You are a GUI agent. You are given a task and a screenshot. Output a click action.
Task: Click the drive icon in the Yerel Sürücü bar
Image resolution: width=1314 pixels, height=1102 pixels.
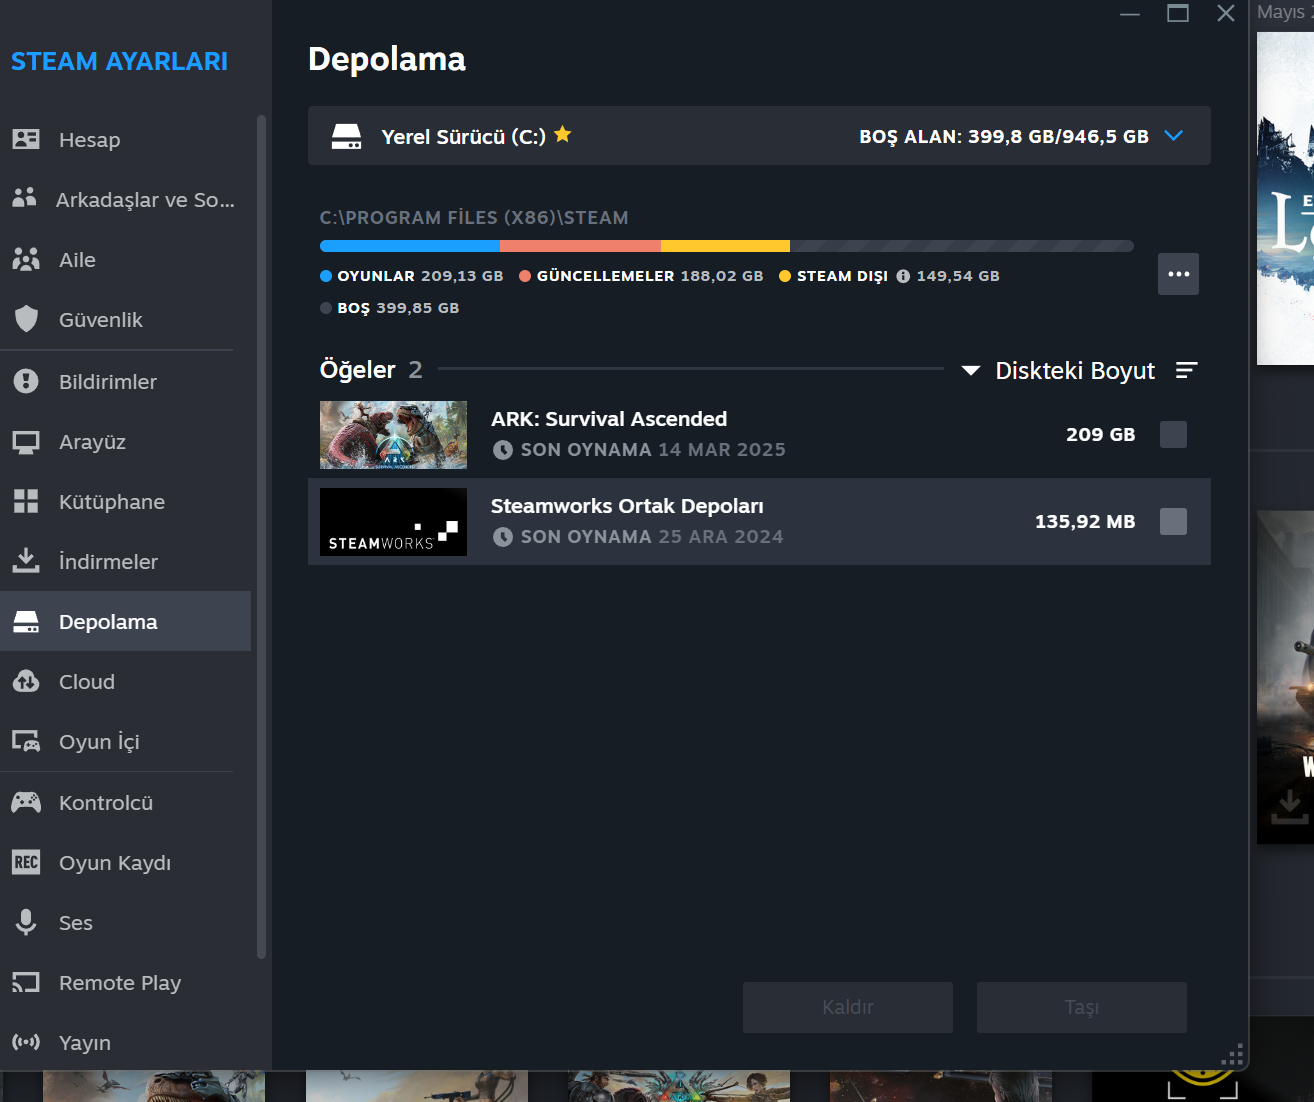point(347,136)
